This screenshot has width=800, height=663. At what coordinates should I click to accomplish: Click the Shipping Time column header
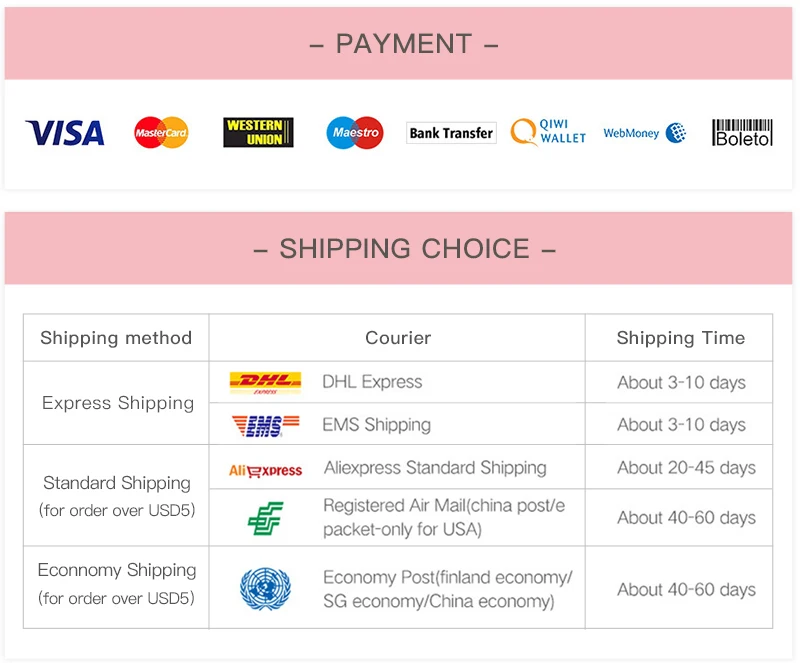680,338
